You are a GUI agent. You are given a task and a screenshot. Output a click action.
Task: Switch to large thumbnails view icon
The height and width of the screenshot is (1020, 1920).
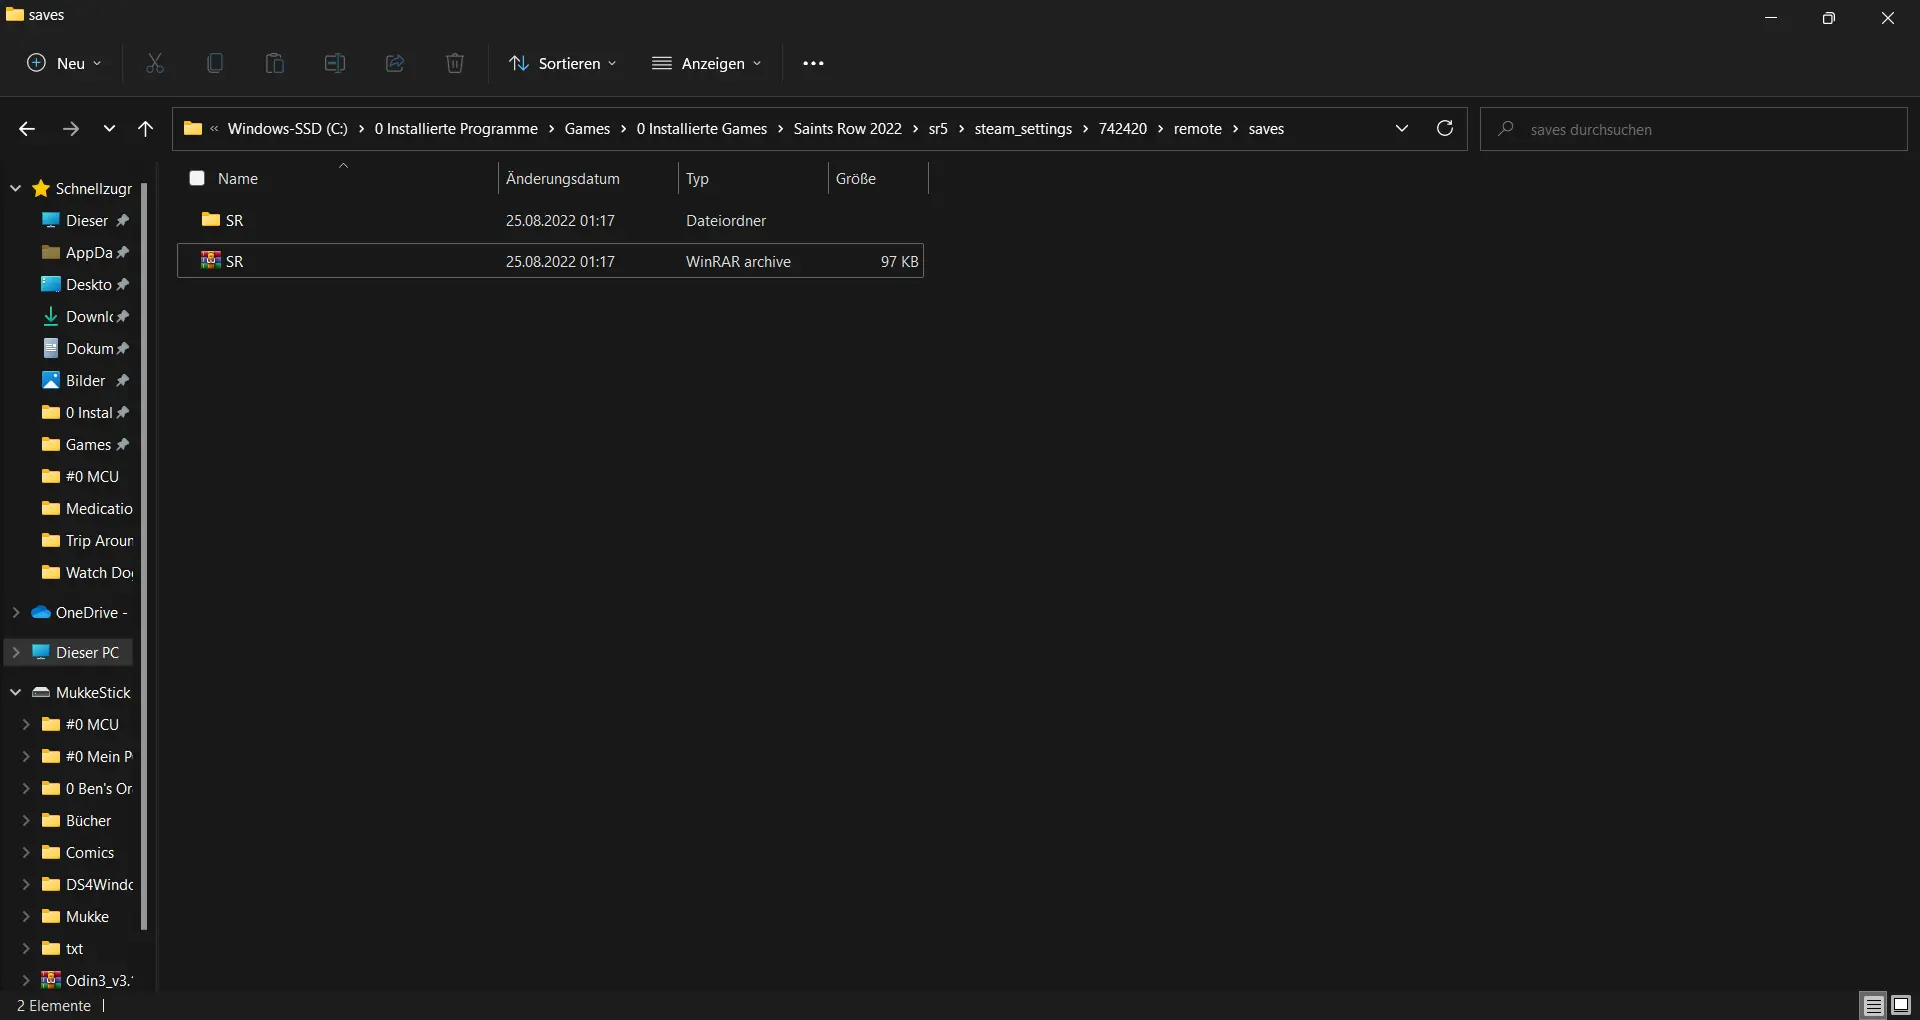[1901, 1005]
